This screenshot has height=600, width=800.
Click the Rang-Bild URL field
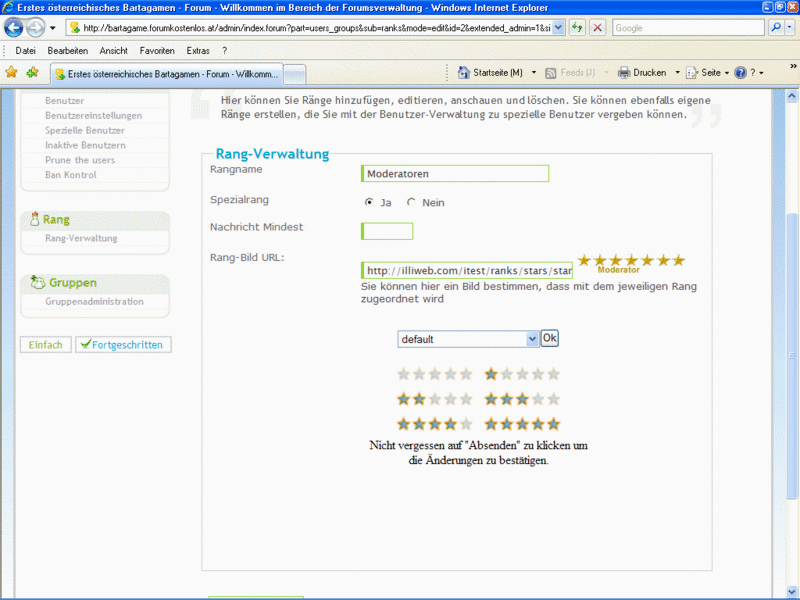467,270
